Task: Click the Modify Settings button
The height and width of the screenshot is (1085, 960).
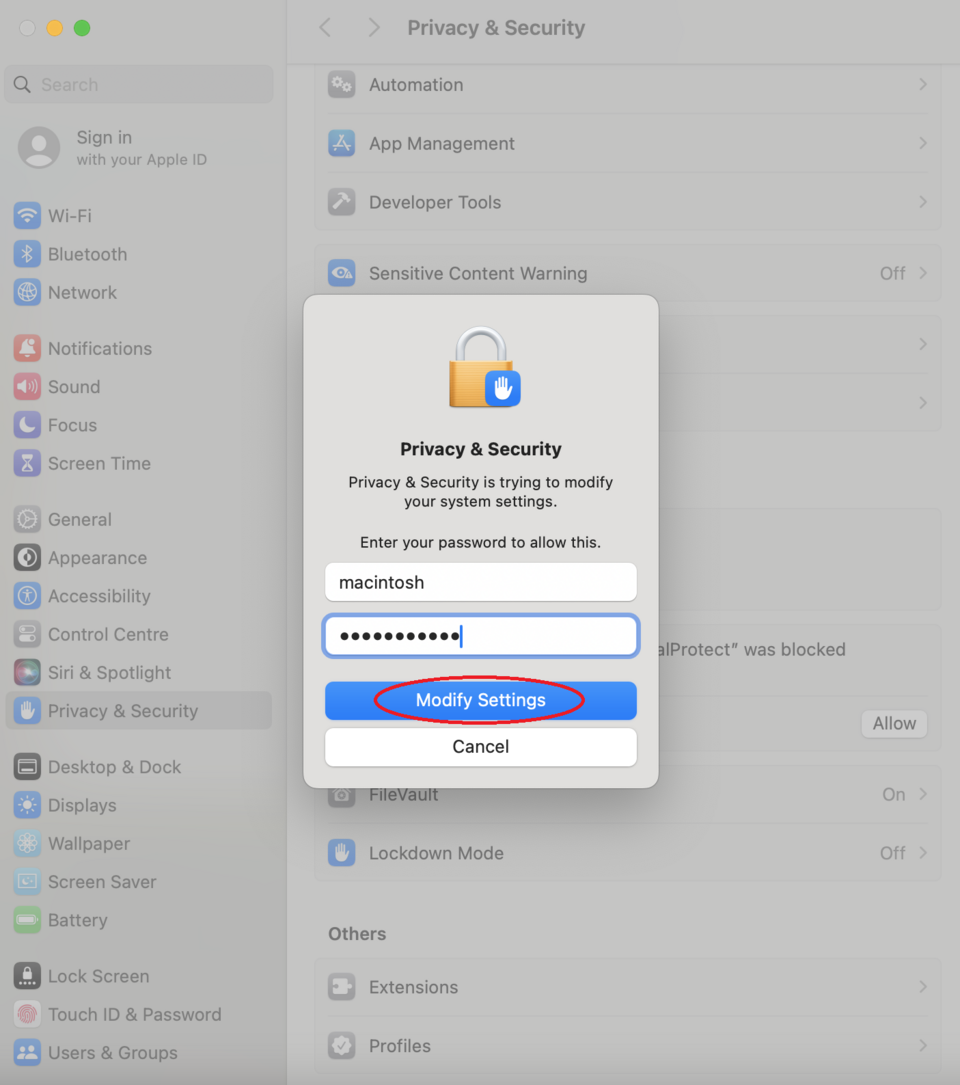Action: click(480, 700)
